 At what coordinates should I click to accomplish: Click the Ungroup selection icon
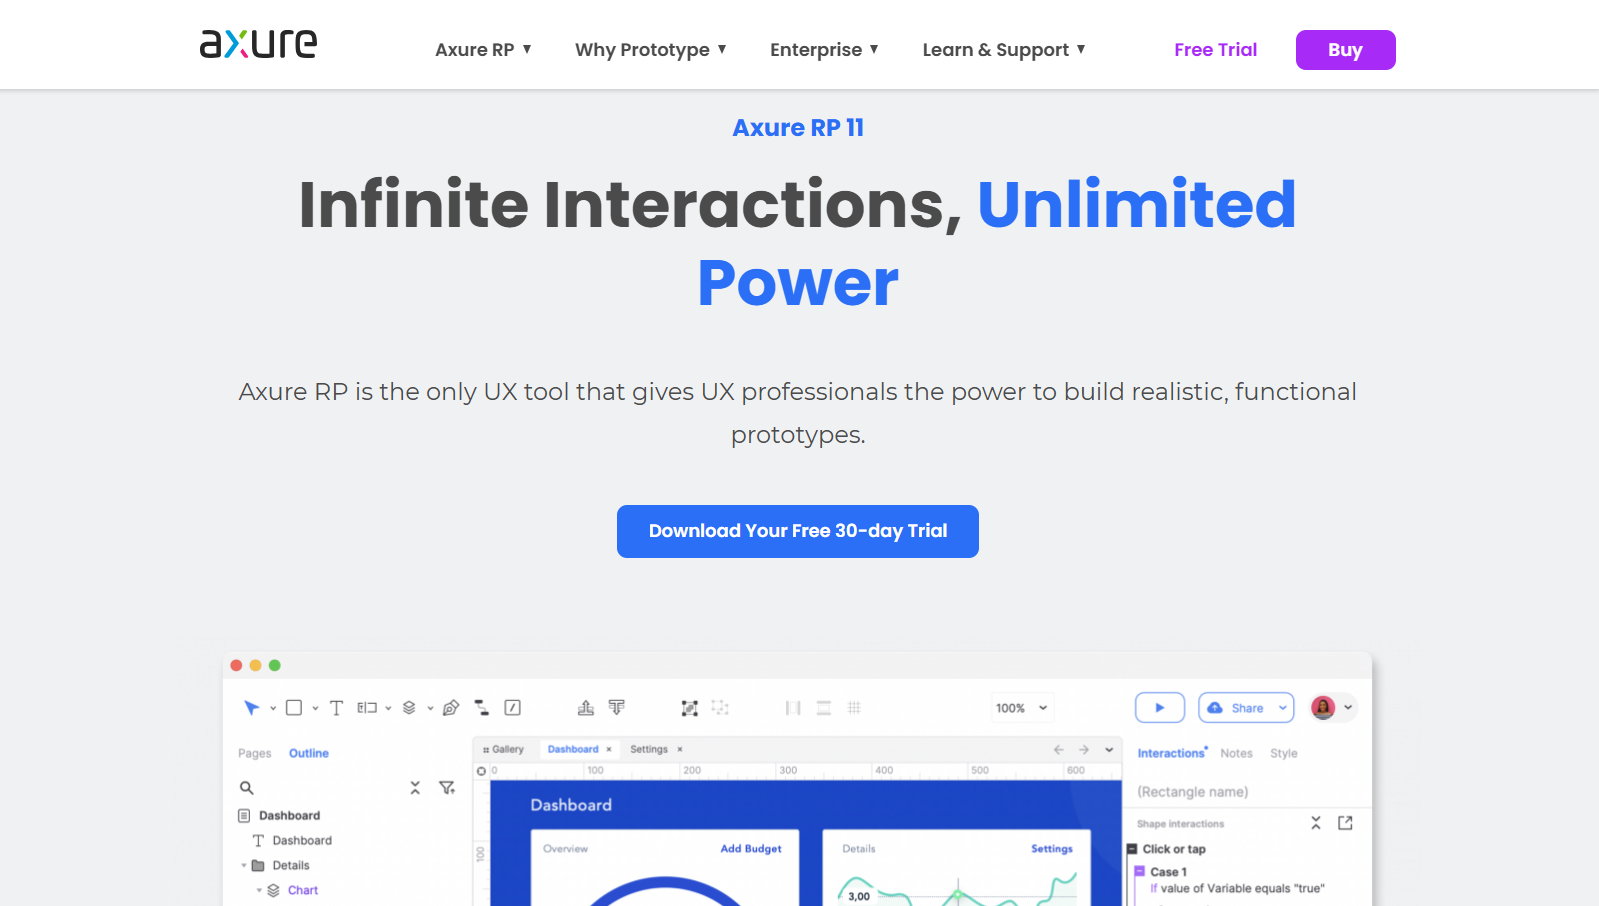720,708
